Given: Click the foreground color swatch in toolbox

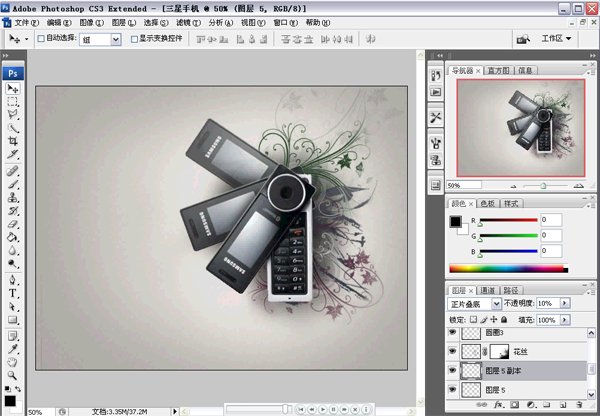Looking at the screenshot, I should coord(10,400).
